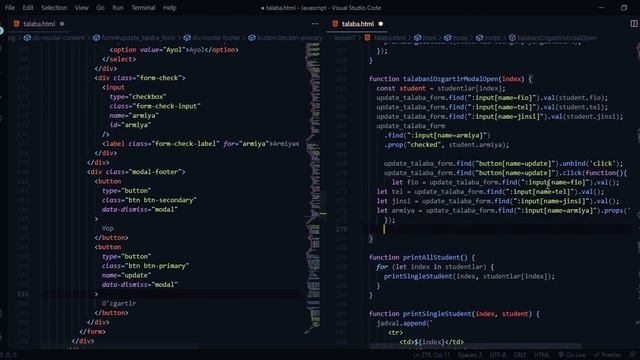Screen dimensions: 640x360
Task: Click class="btn btn-secondary" line
Action: point(149,200)
